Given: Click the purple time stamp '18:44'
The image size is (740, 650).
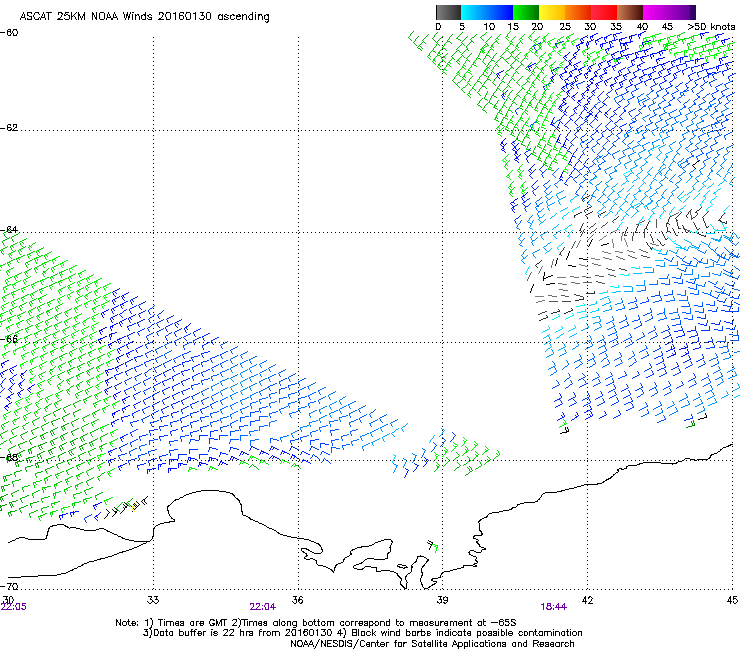Looking at the screenshot, I should (x=554, y=607).
